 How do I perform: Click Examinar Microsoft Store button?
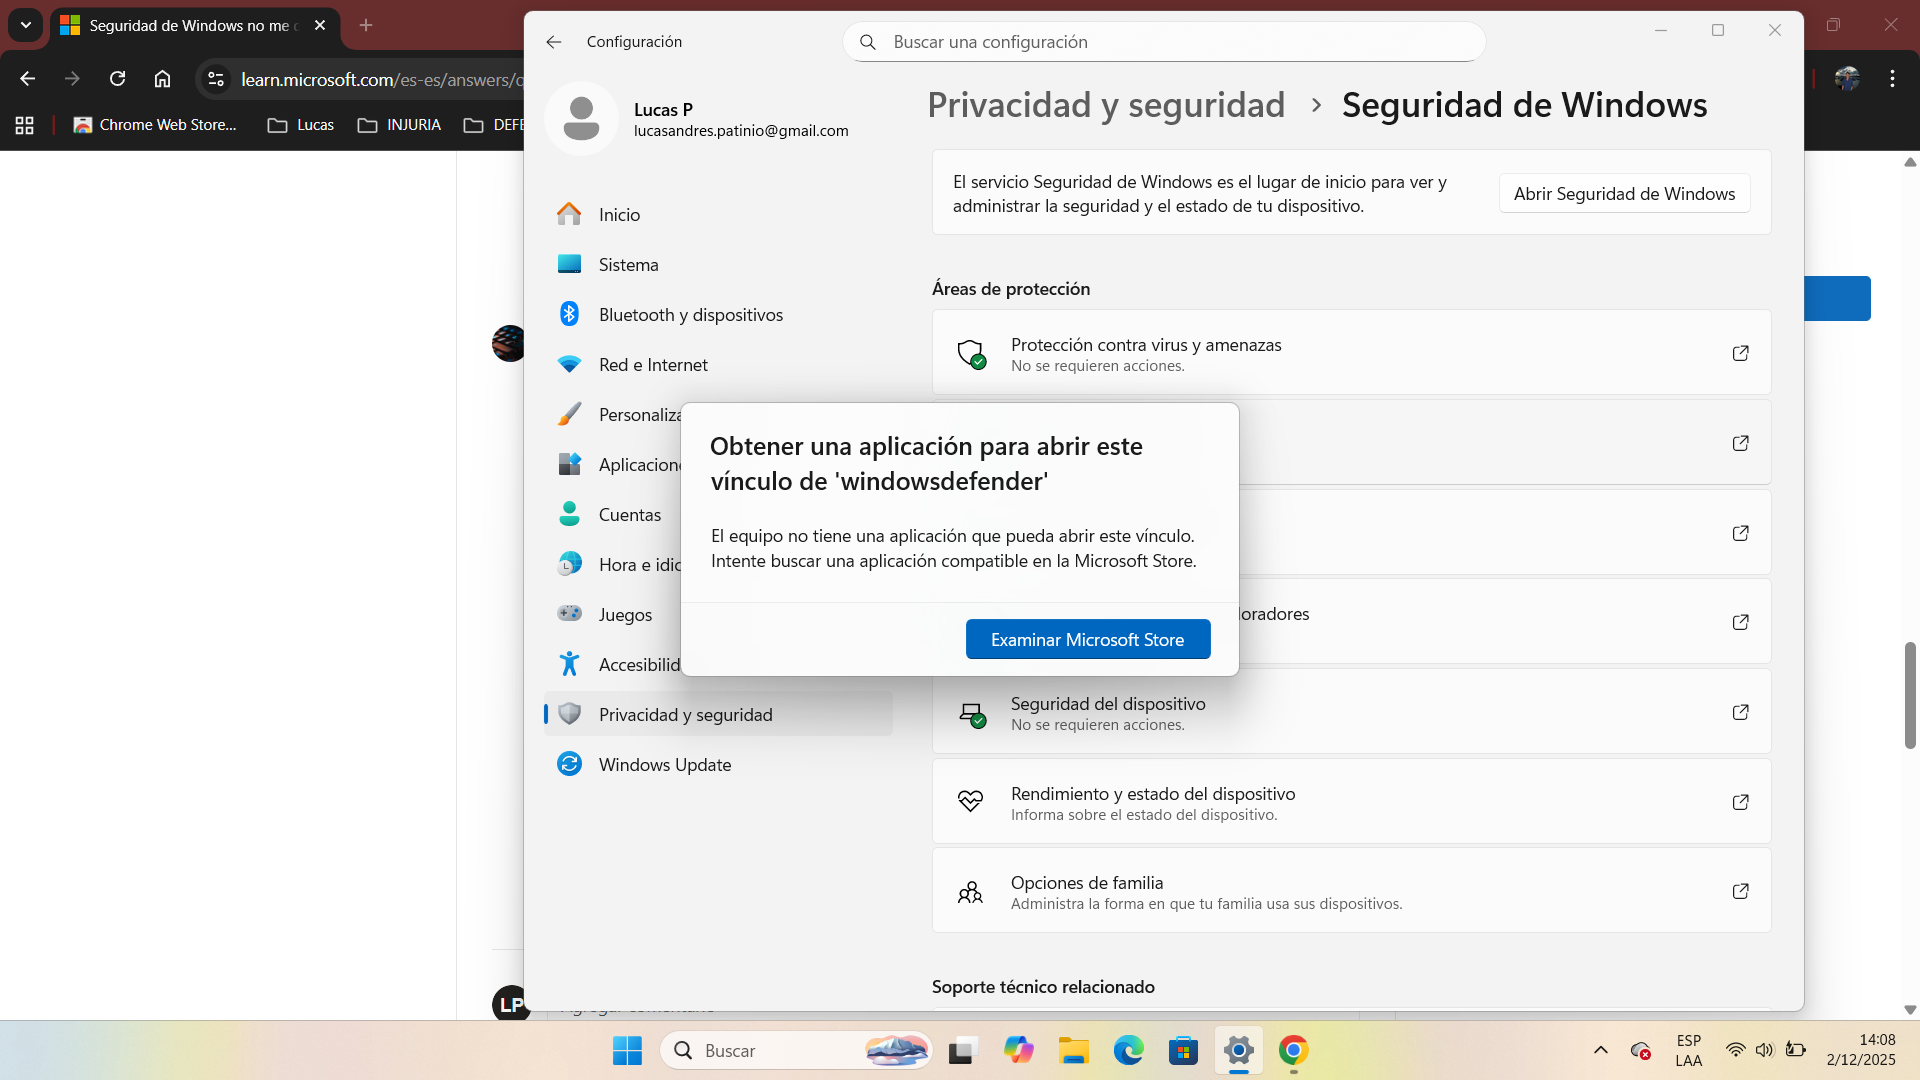point(1087,638)
